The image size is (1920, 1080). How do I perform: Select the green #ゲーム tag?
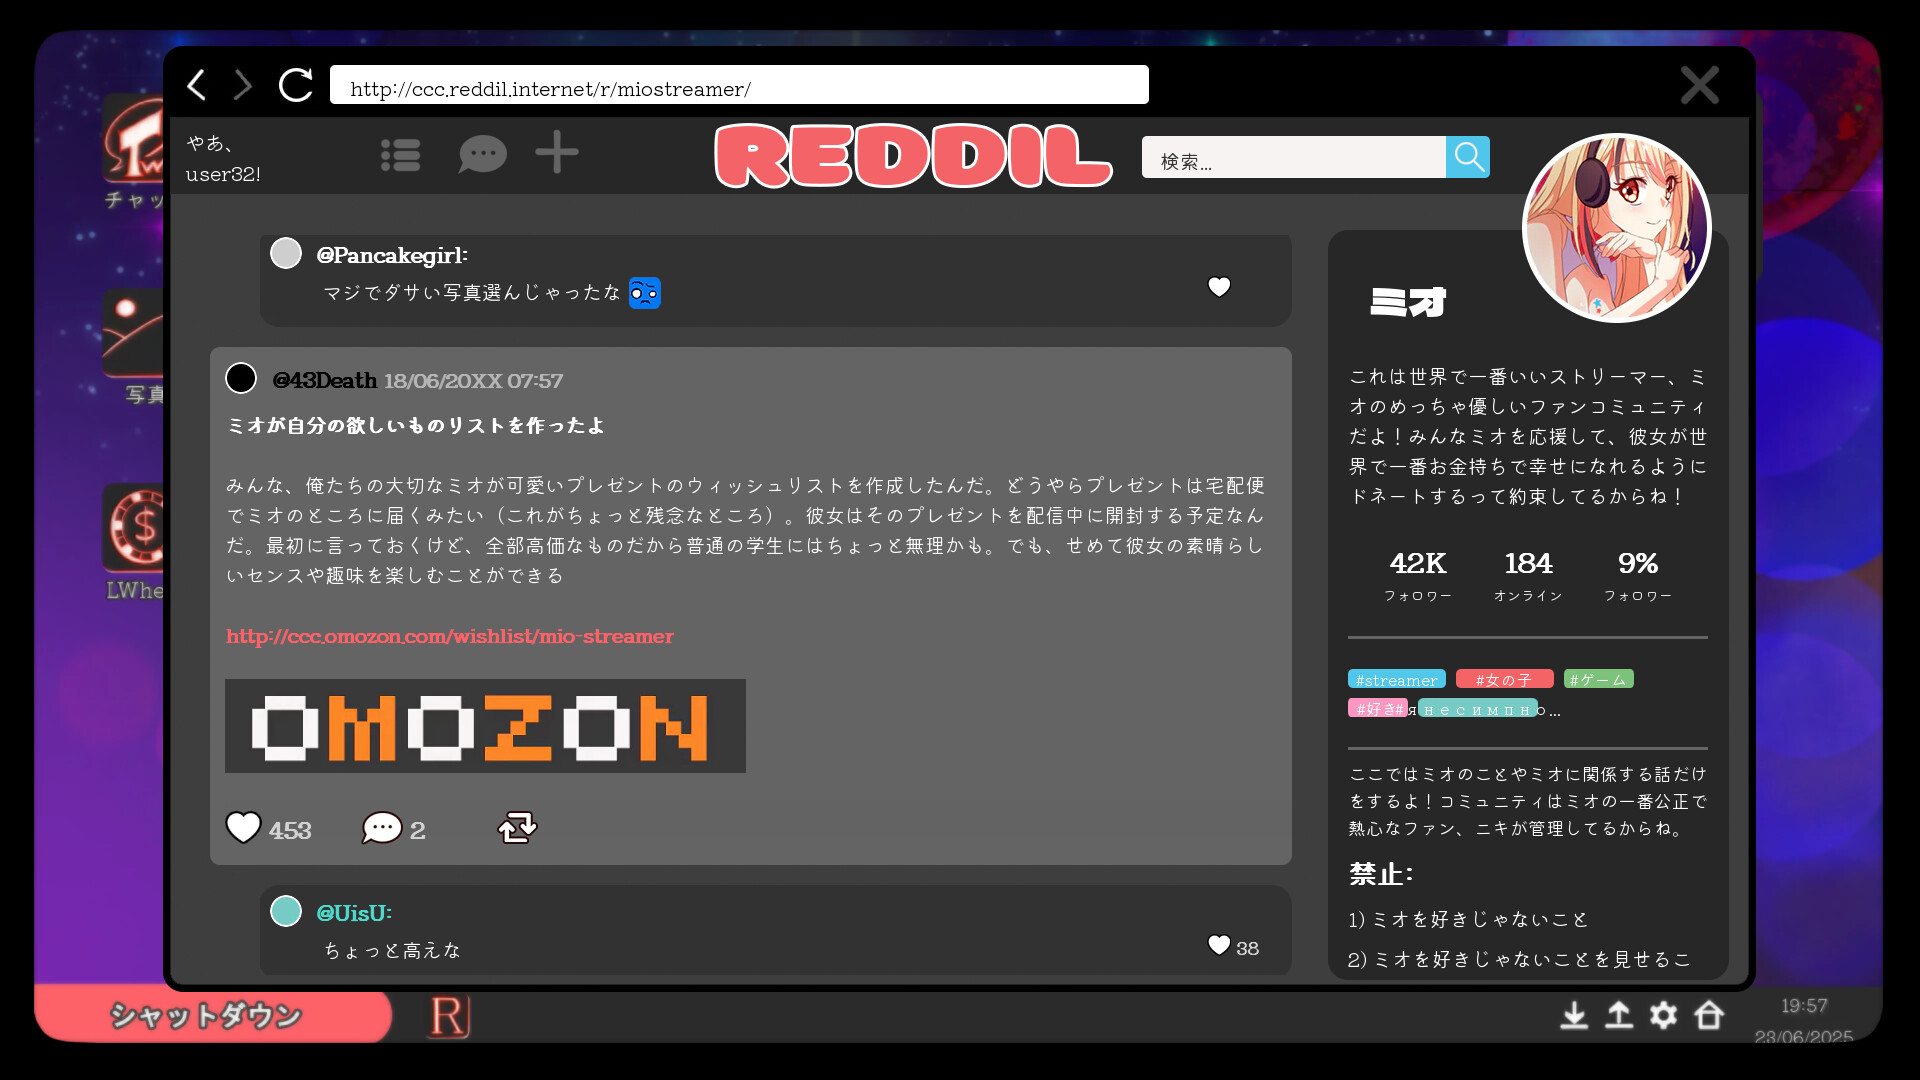[x=1598, y=680]
